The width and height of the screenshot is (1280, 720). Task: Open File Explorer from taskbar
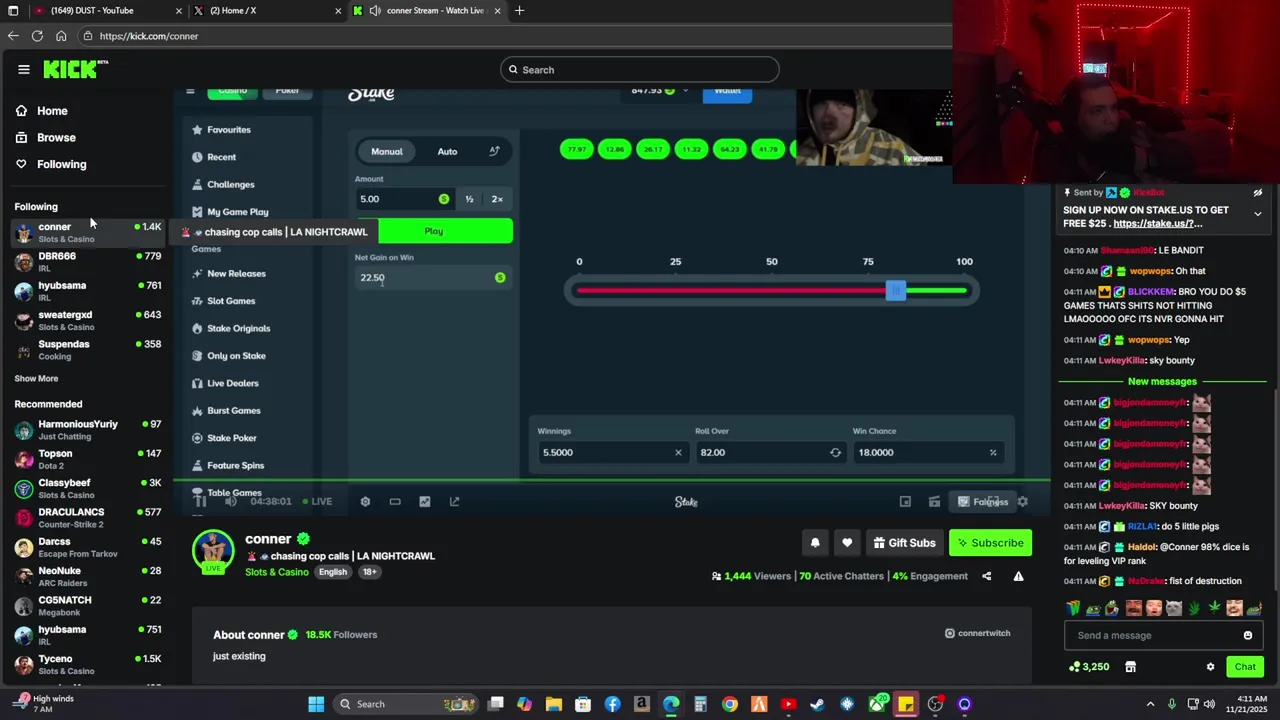click(x=554, y=704)
